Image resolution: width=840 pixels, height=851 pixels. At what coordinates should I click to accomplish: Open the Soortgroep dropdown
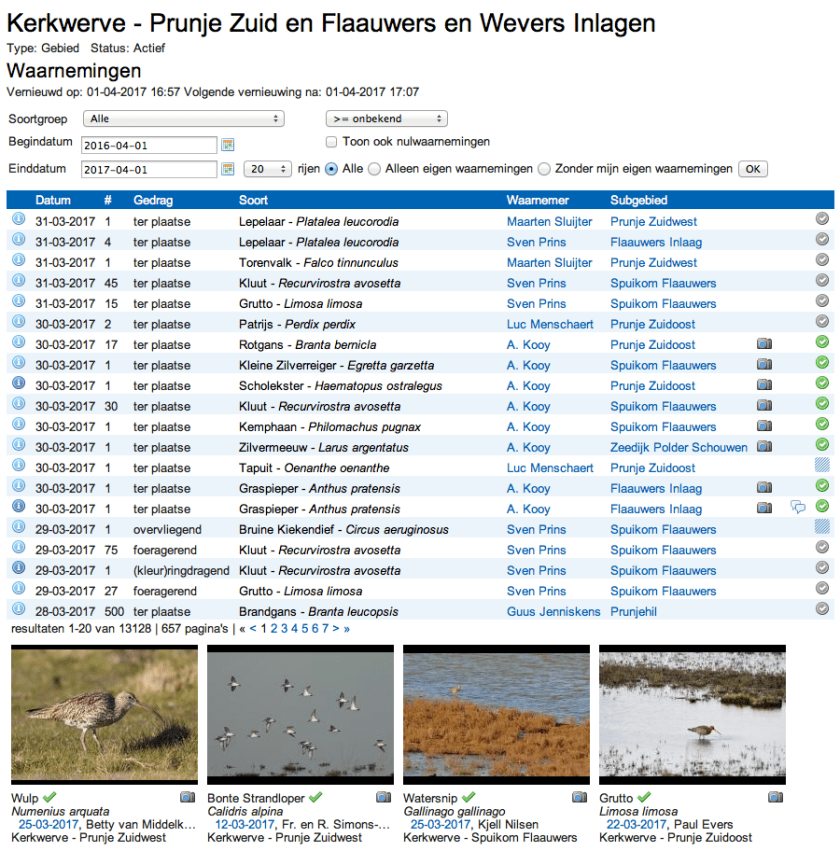click(184, 119)
